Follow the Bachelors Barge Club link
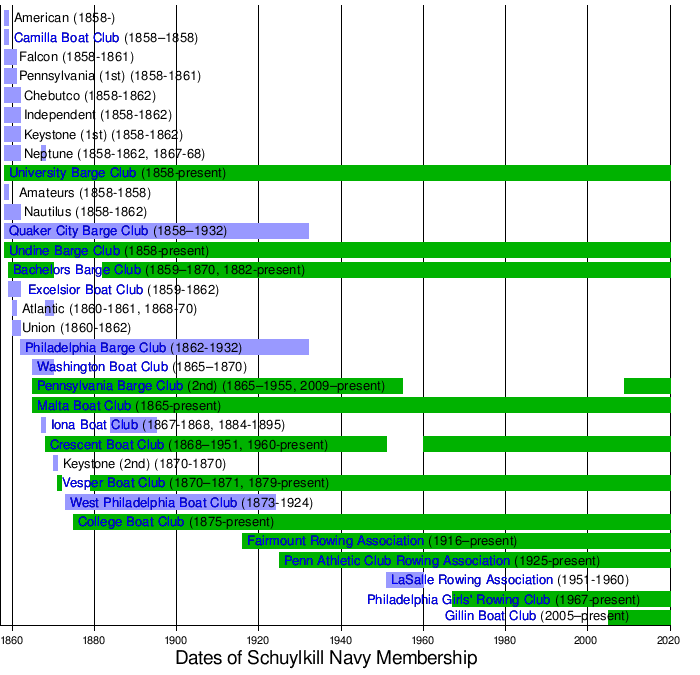700x675 pixels. click(x=76, y=270)
